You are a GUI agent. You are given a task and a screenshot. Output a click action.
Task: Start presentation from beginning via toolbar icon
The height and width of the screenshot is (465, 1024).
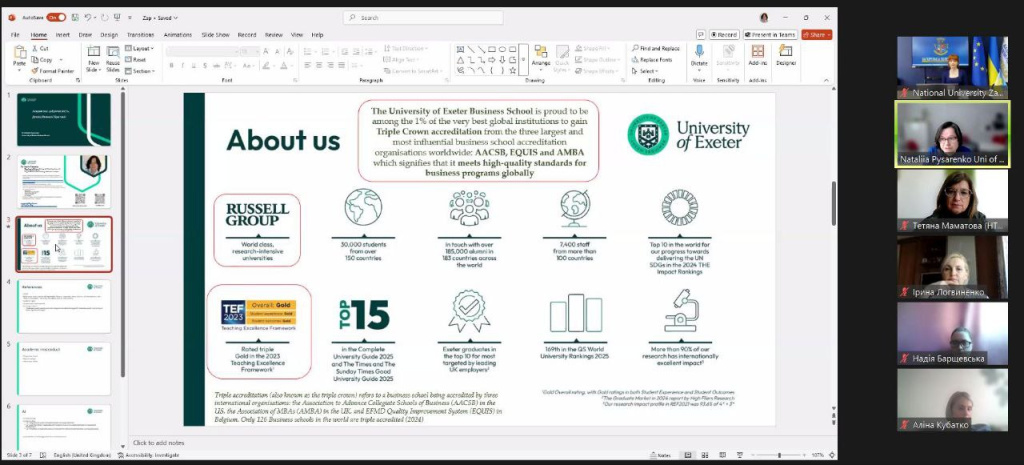click(x=117, y=18)
